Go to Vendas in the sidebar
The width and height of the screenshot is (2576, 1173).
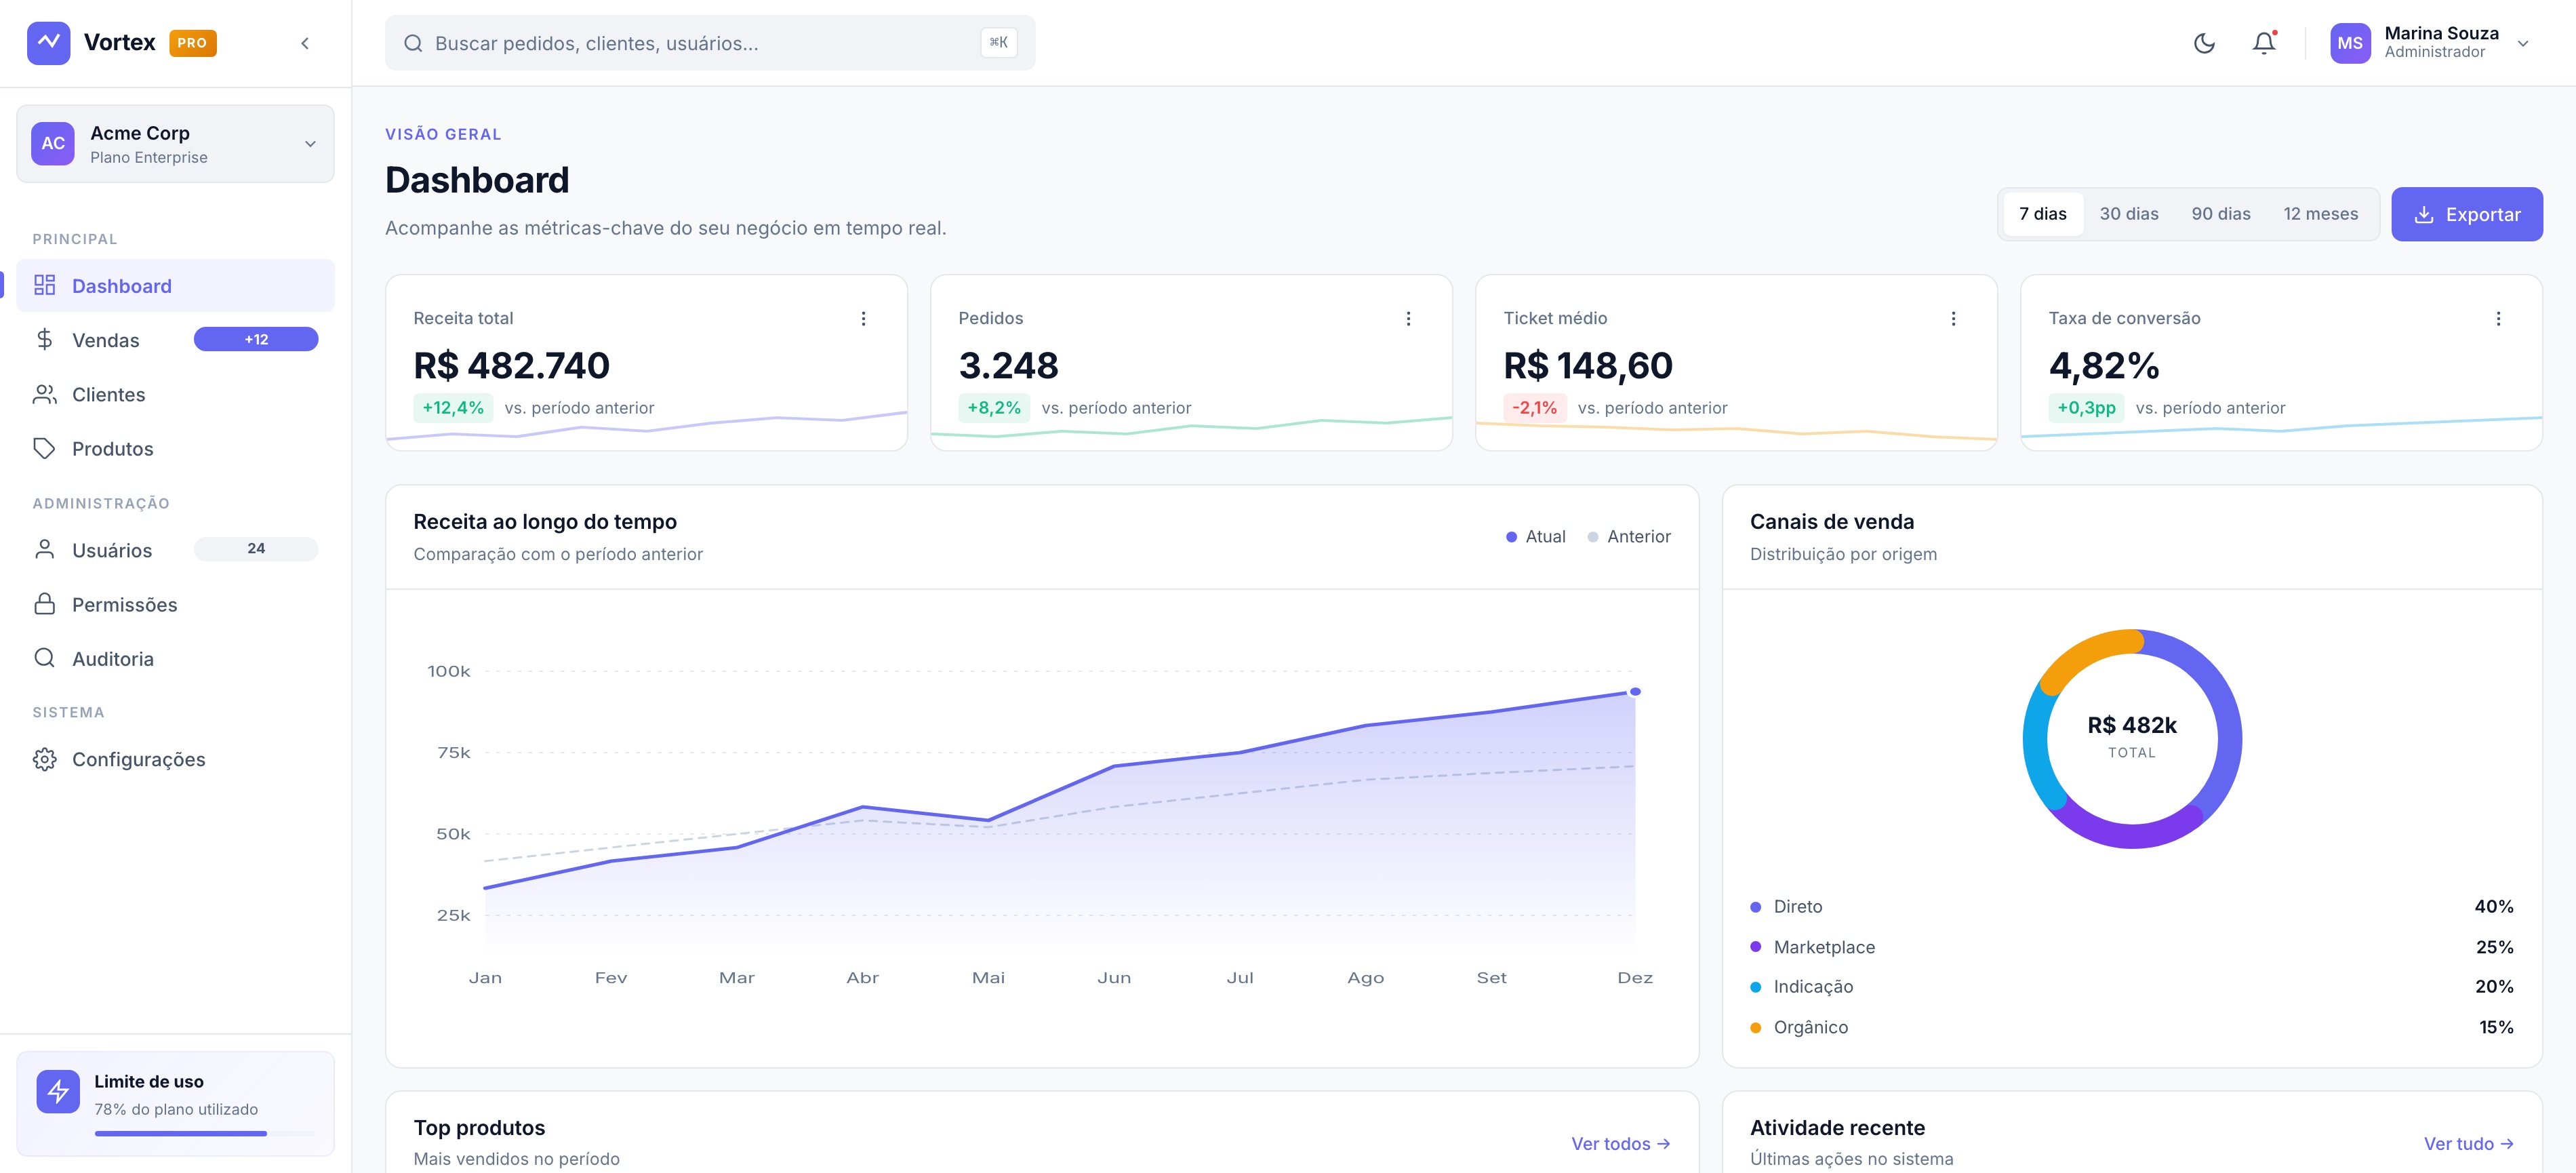pos(175,340)
